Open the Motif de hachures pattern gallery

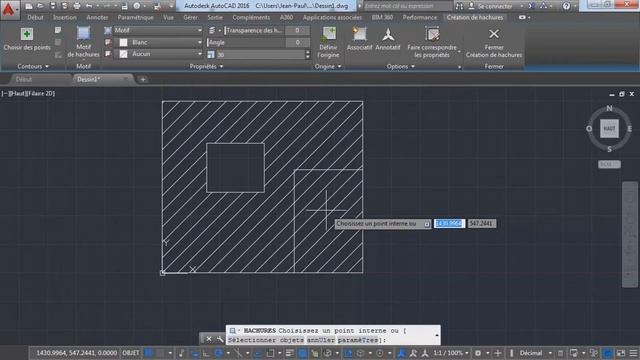83,42
